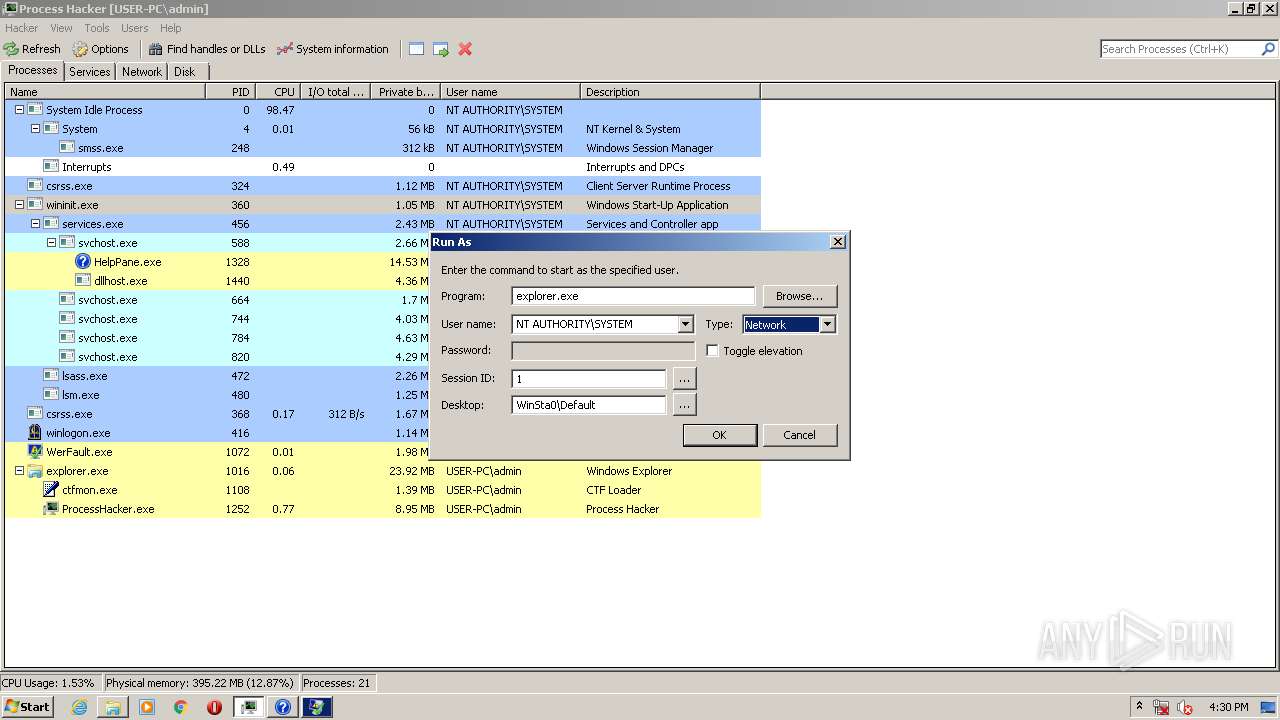Toggle the elevation checkbox
Image resolution: width=1280 pixels, height=720 pixels.
click(x=712, y=351)
